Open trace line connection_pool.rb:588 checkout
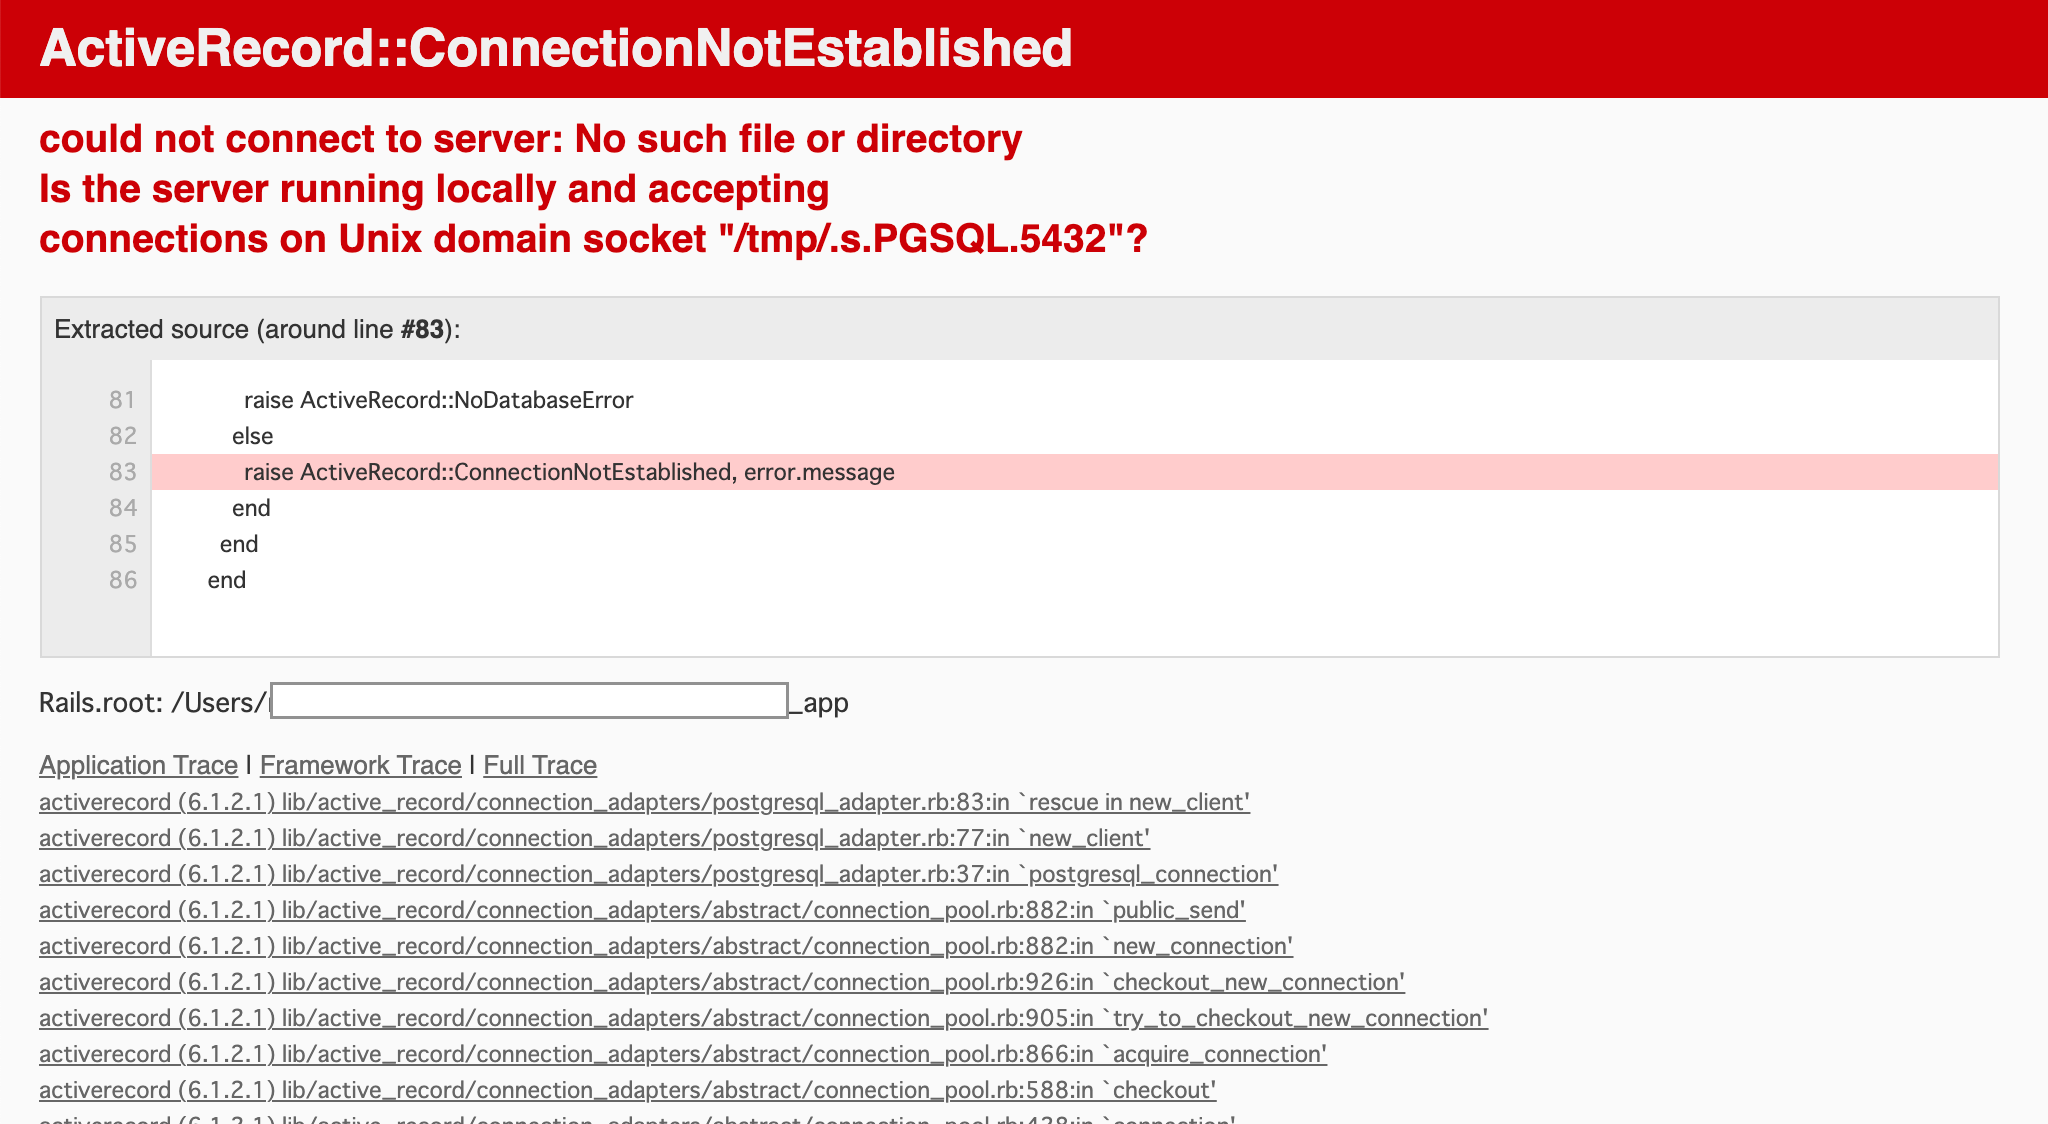Image resolution: width=2048 pixels, height=1124 pixels. 627,1090
